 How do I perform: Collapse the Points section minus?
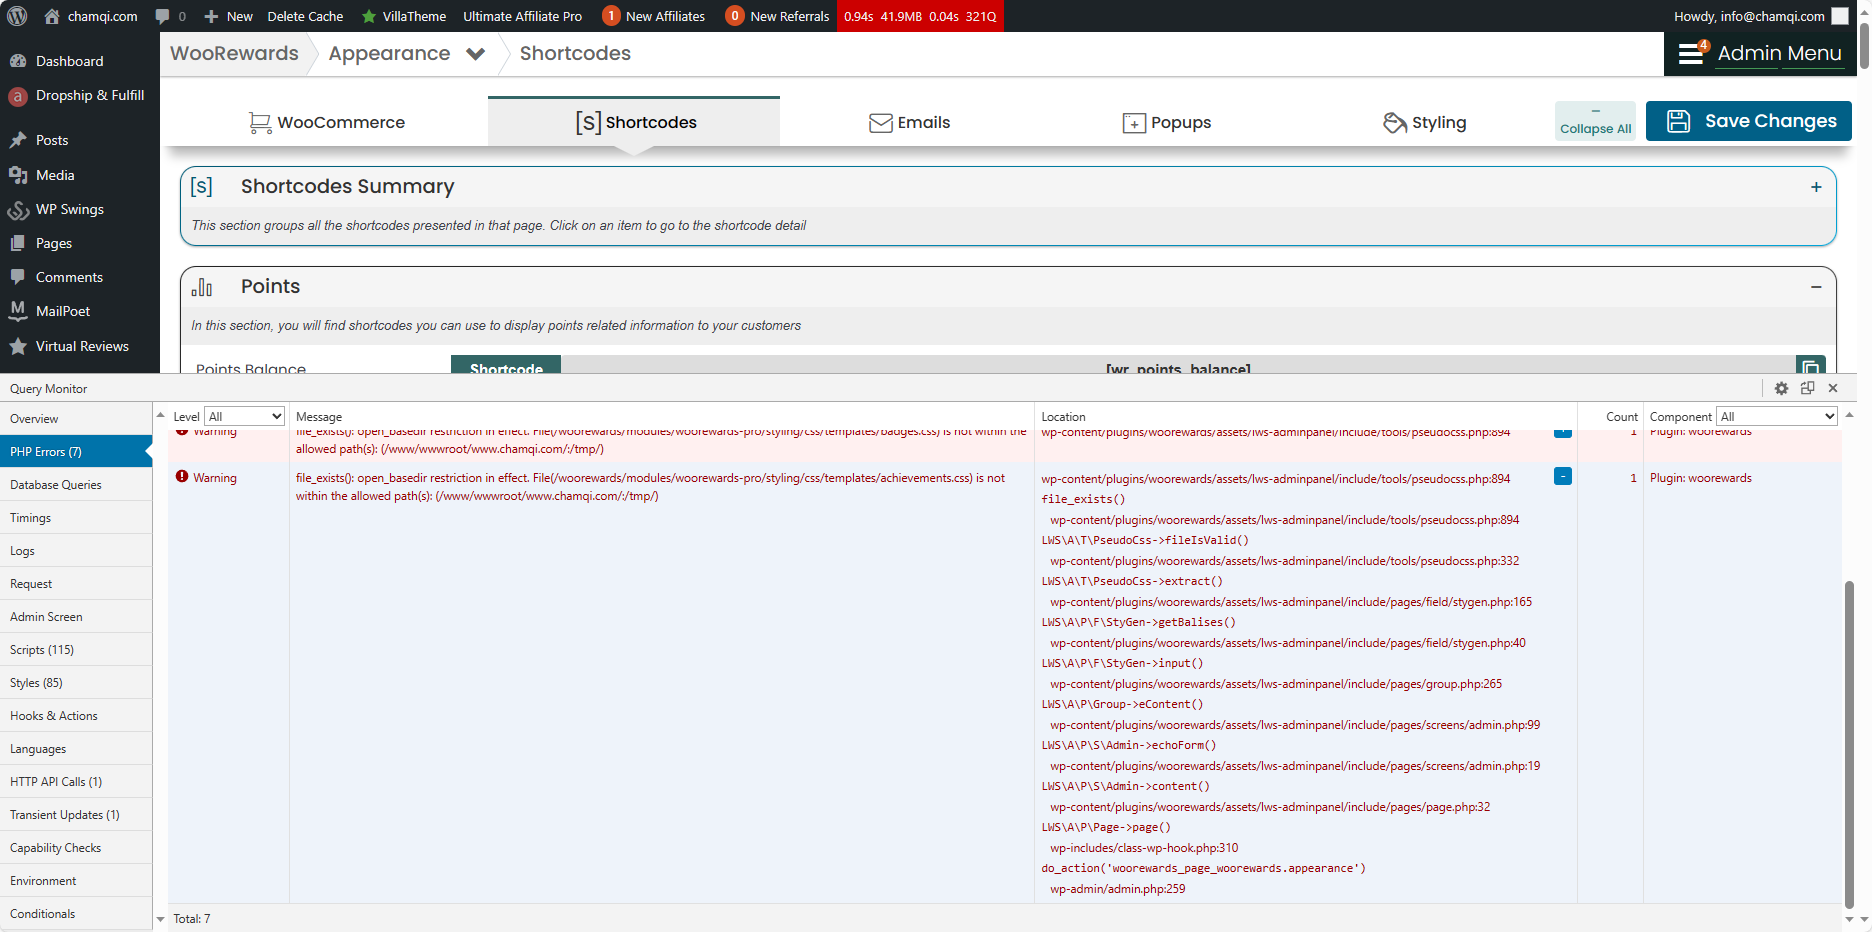point(1816,287)
